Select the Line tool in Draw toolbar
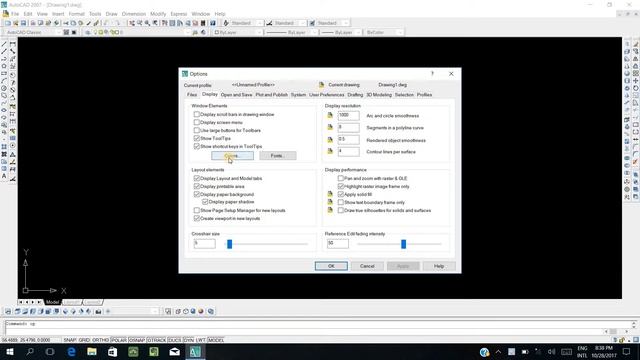The image size is (640, 360). (4, 44)
